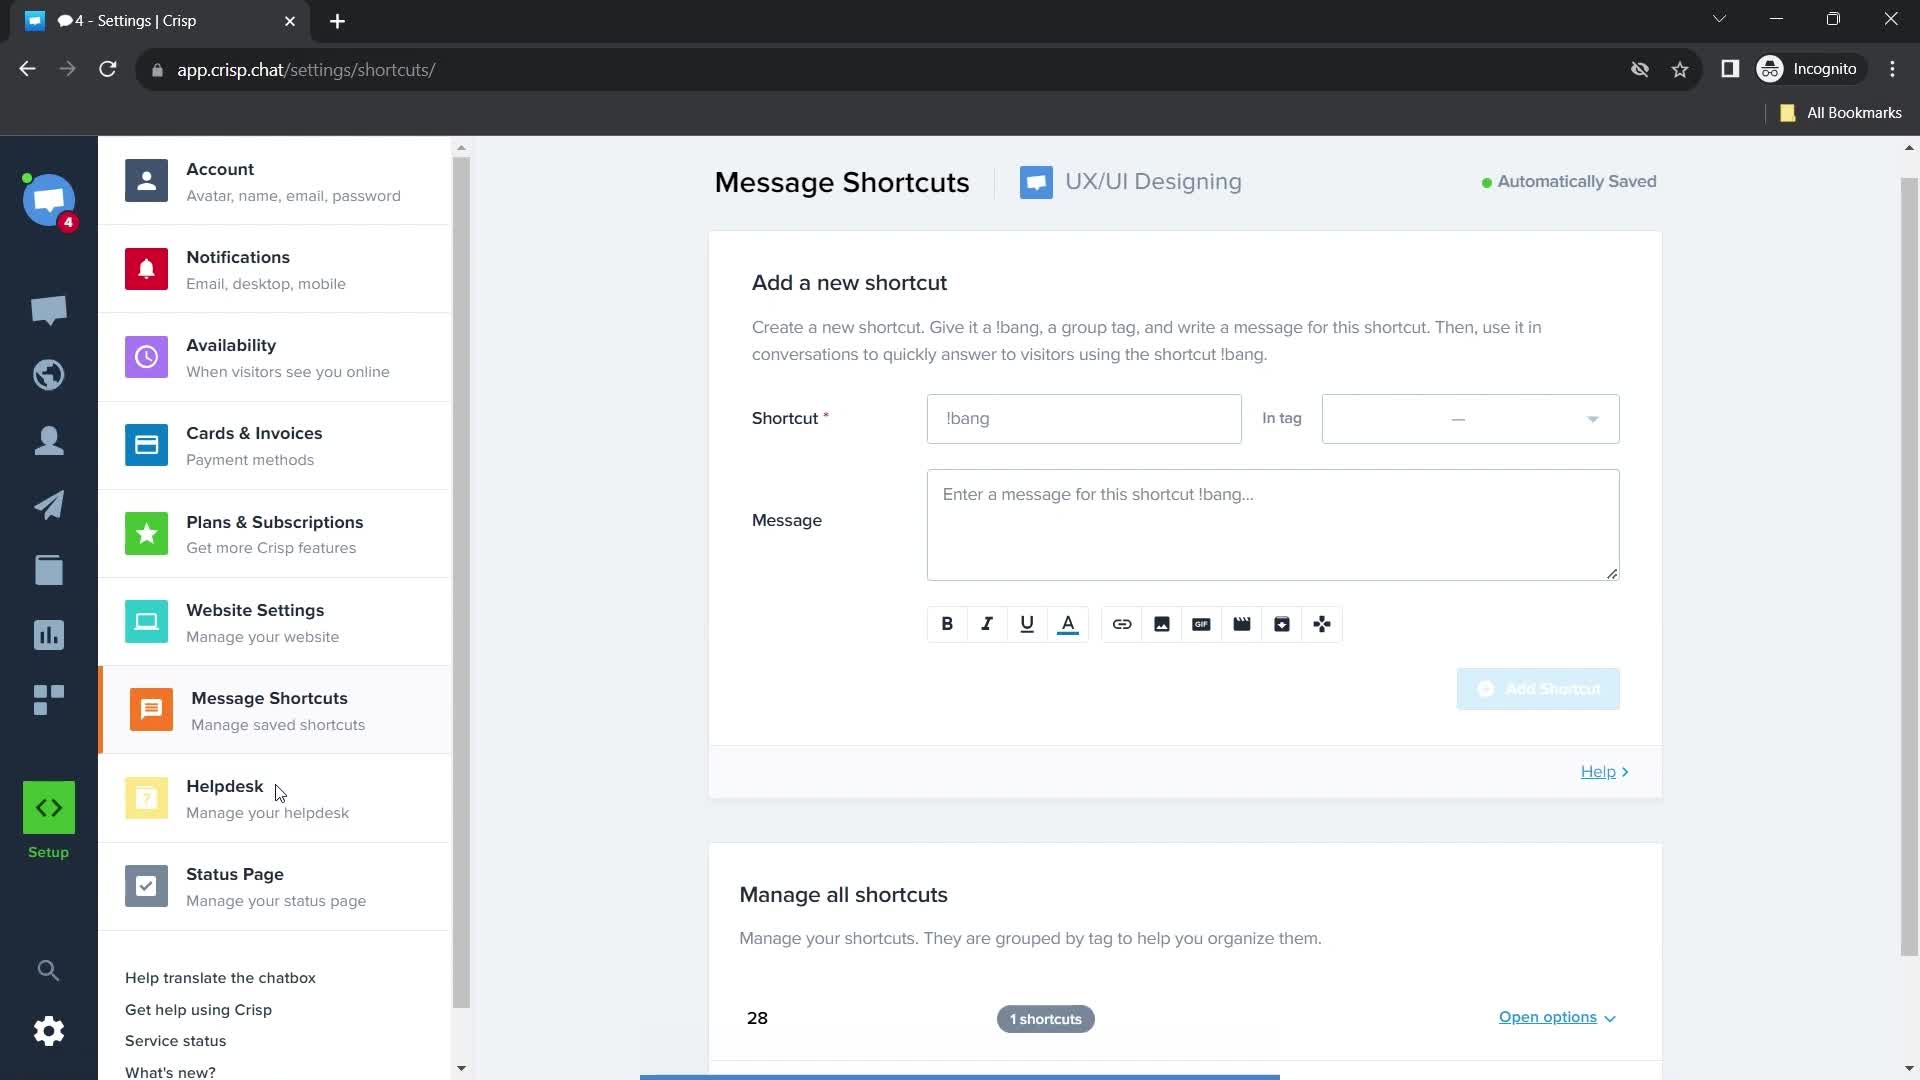Select Message Shortcuts in sidebar
The image size is (1920, 1080).
pos(269,711)
